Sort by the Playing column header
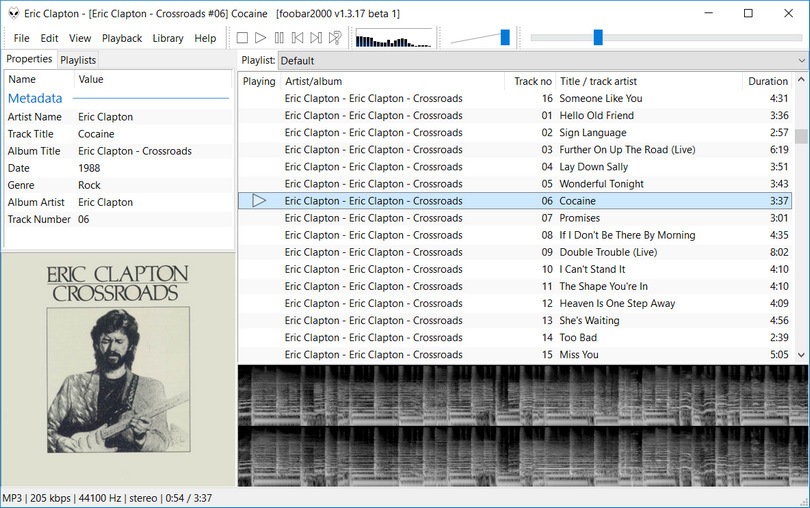The height and width of the screenshot is (508, 810). pos(259,81)
